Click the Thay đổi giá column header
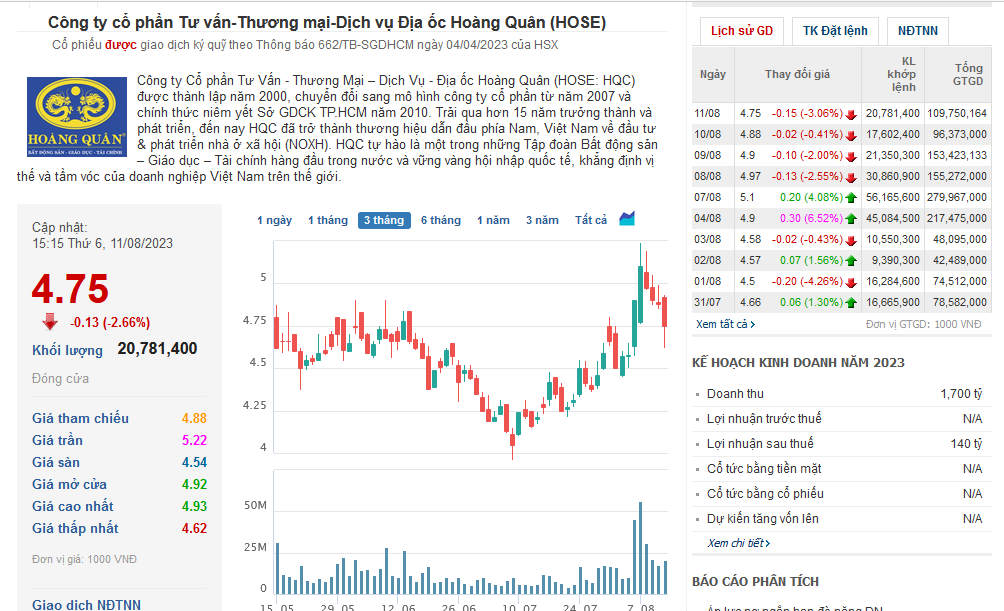 click(797, 74)
